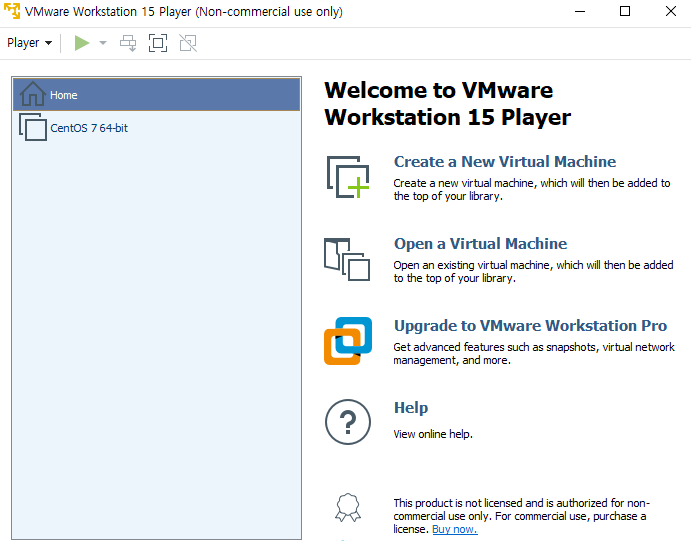
Task: Enter full screen mode icon
Action: [158, 43]
